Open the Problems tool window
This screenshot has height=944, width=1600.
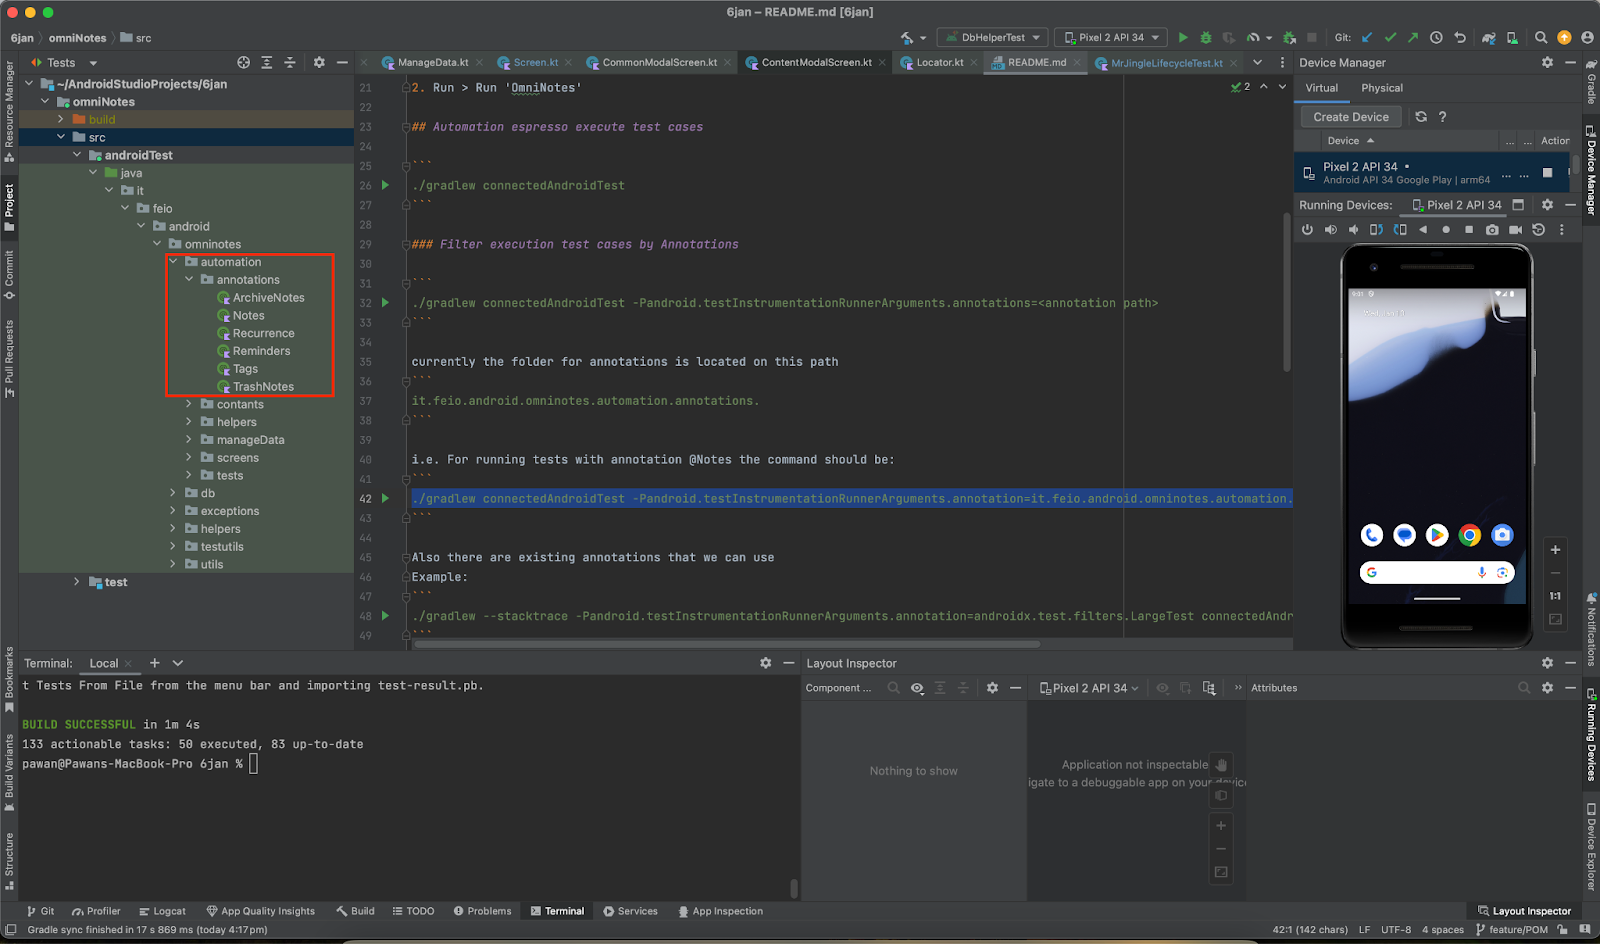coord(482,911)
